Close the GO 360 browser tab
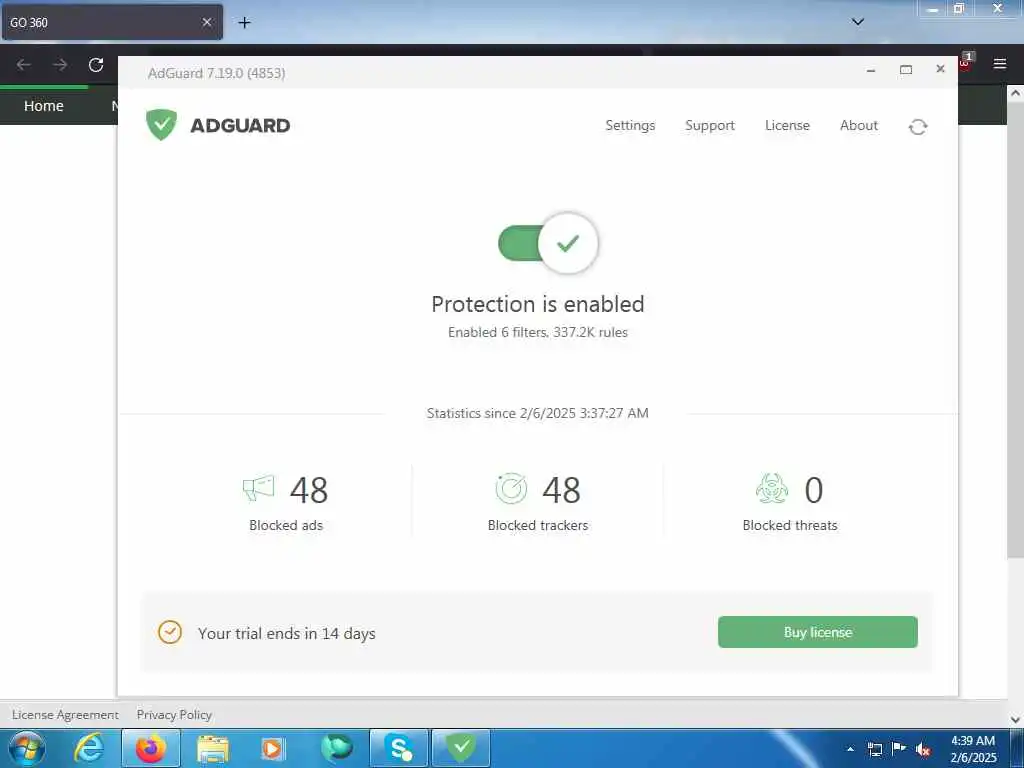 click(206, 22)
